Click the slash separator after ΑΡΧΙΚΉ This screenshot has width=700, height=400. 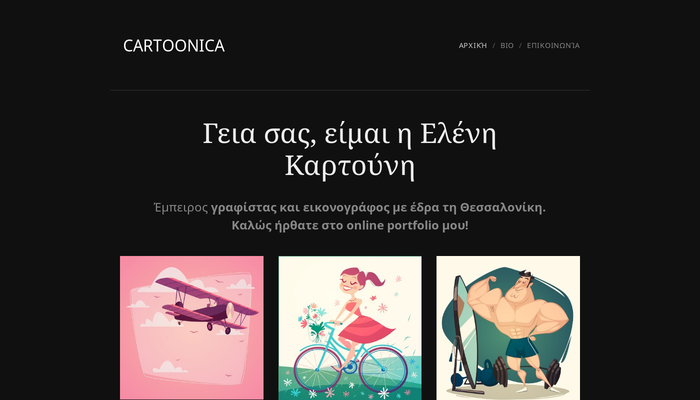pyautogui.click(x=494, y=46)
